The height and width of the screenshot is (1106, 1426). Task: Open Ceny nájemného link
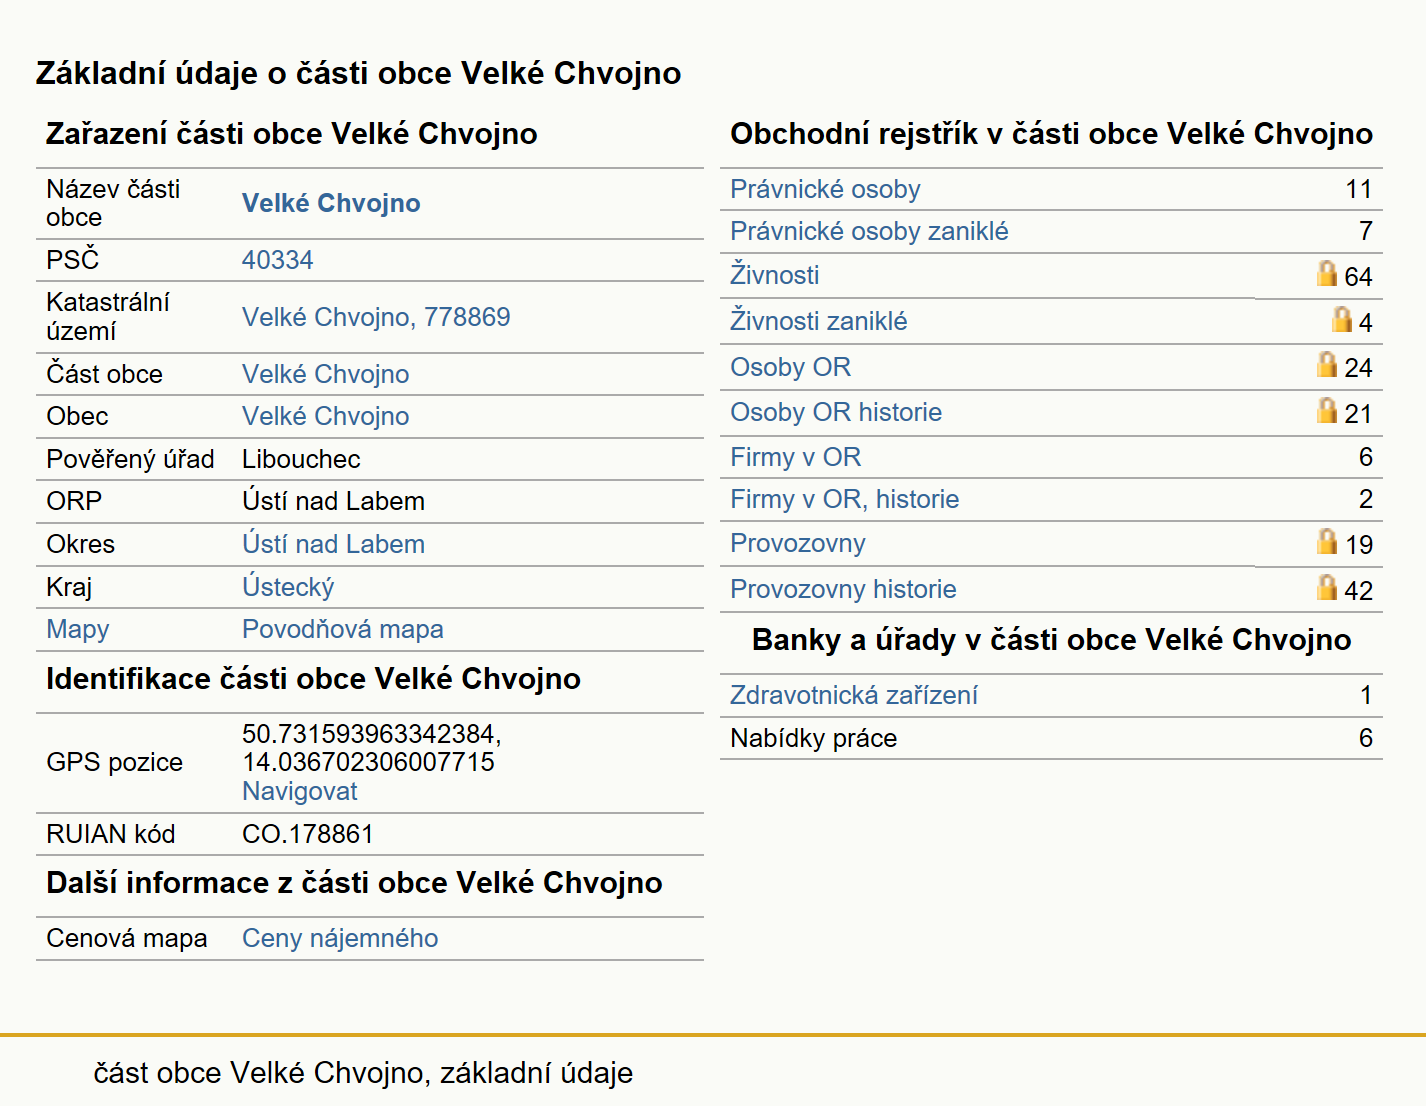pos(340,938)
